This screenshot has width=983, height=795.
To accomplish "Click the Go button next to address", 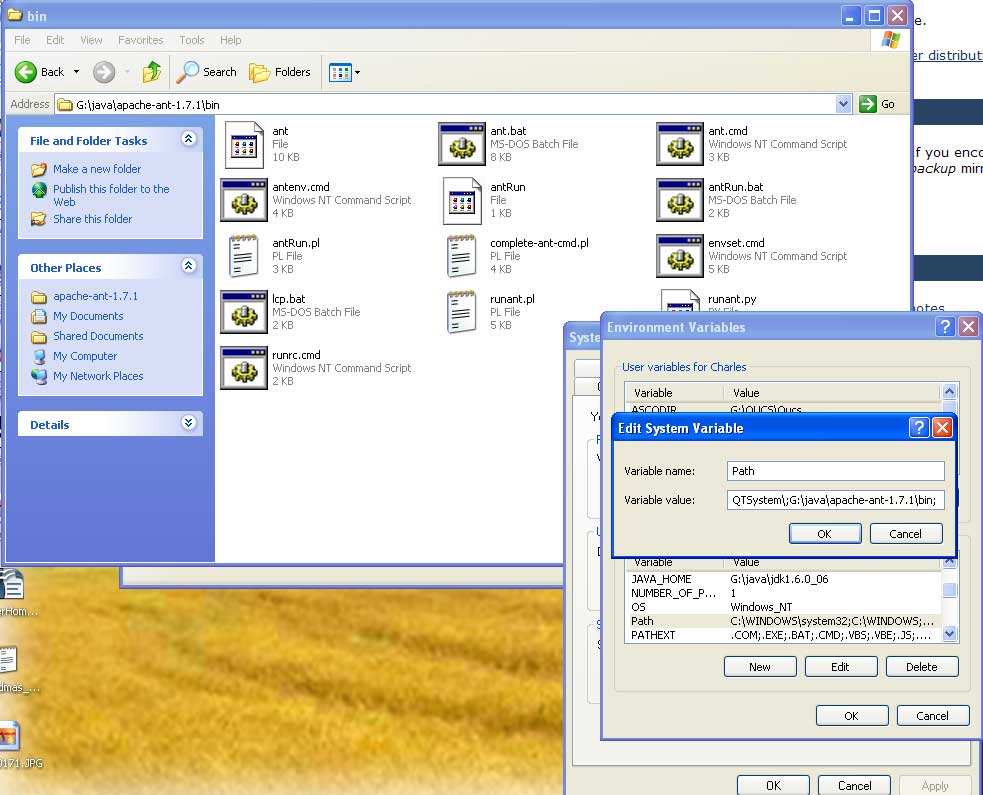I will (878, 104).
